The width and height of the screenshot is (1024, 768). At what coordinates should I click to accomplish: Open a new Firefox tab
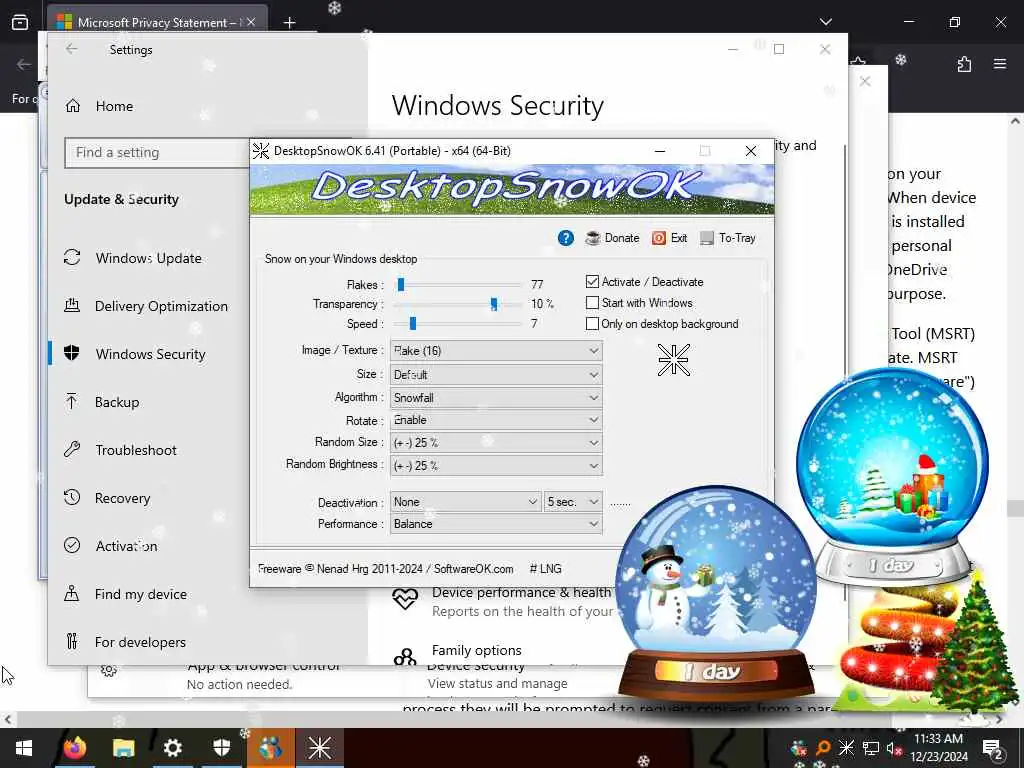coord(289,23)
